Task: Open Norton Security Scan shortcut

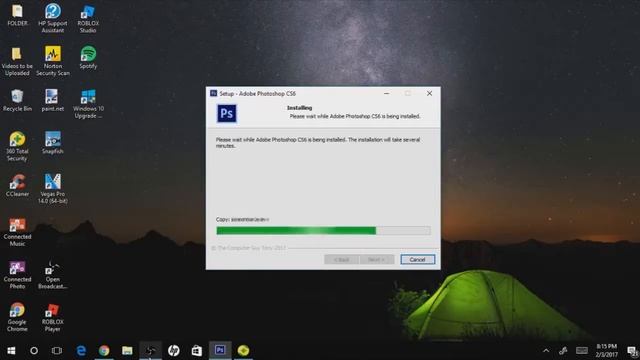Action: point(53,61)
